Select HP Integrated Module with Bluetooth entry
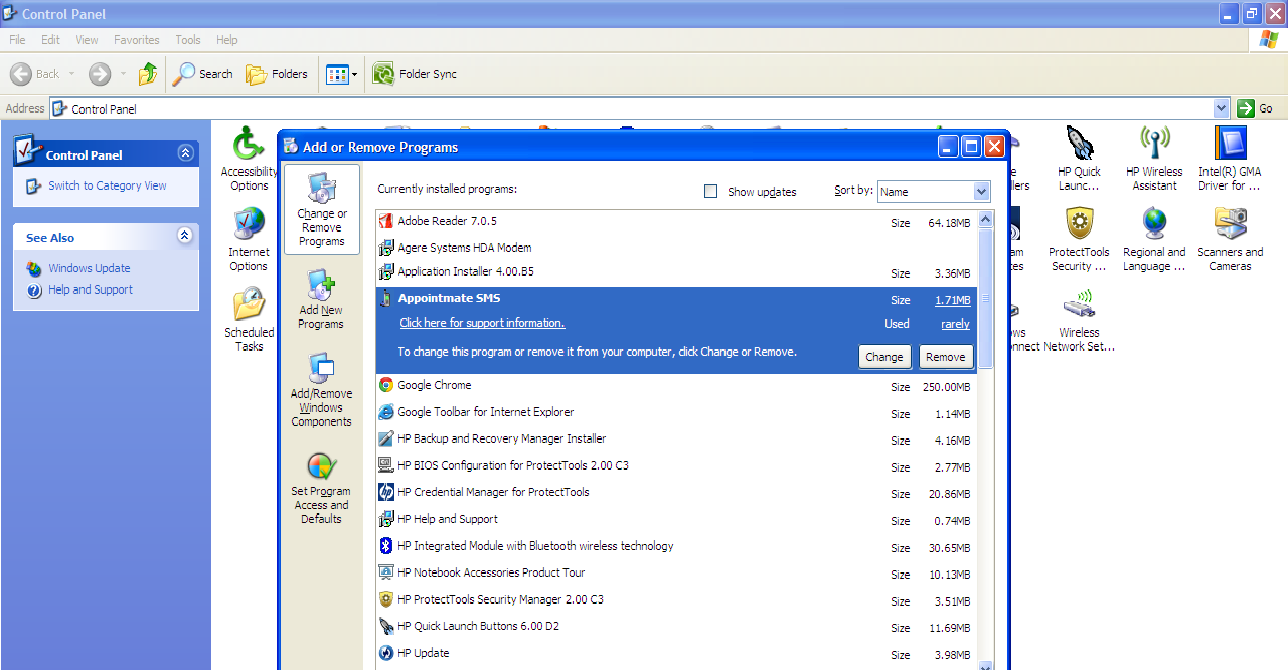This screenshot has height=670, width=1288. [676, 546]
